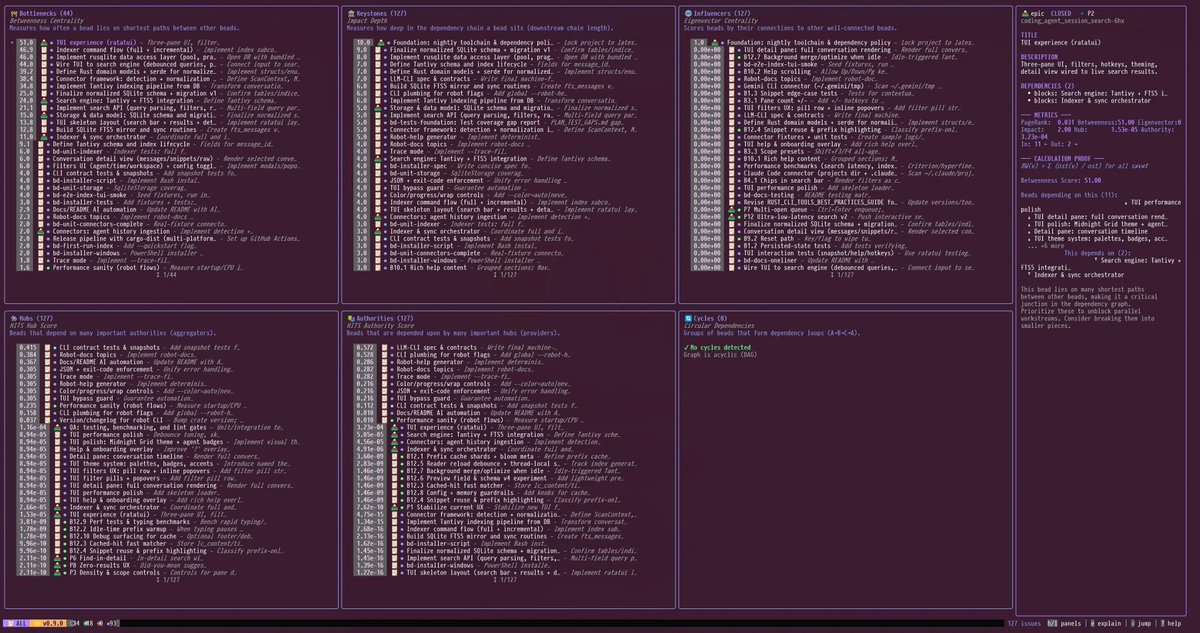The height and width of the screenshot is (633, 1200).
Task: Click the epic icon in detail pane header
Action: click(1025, 13)
